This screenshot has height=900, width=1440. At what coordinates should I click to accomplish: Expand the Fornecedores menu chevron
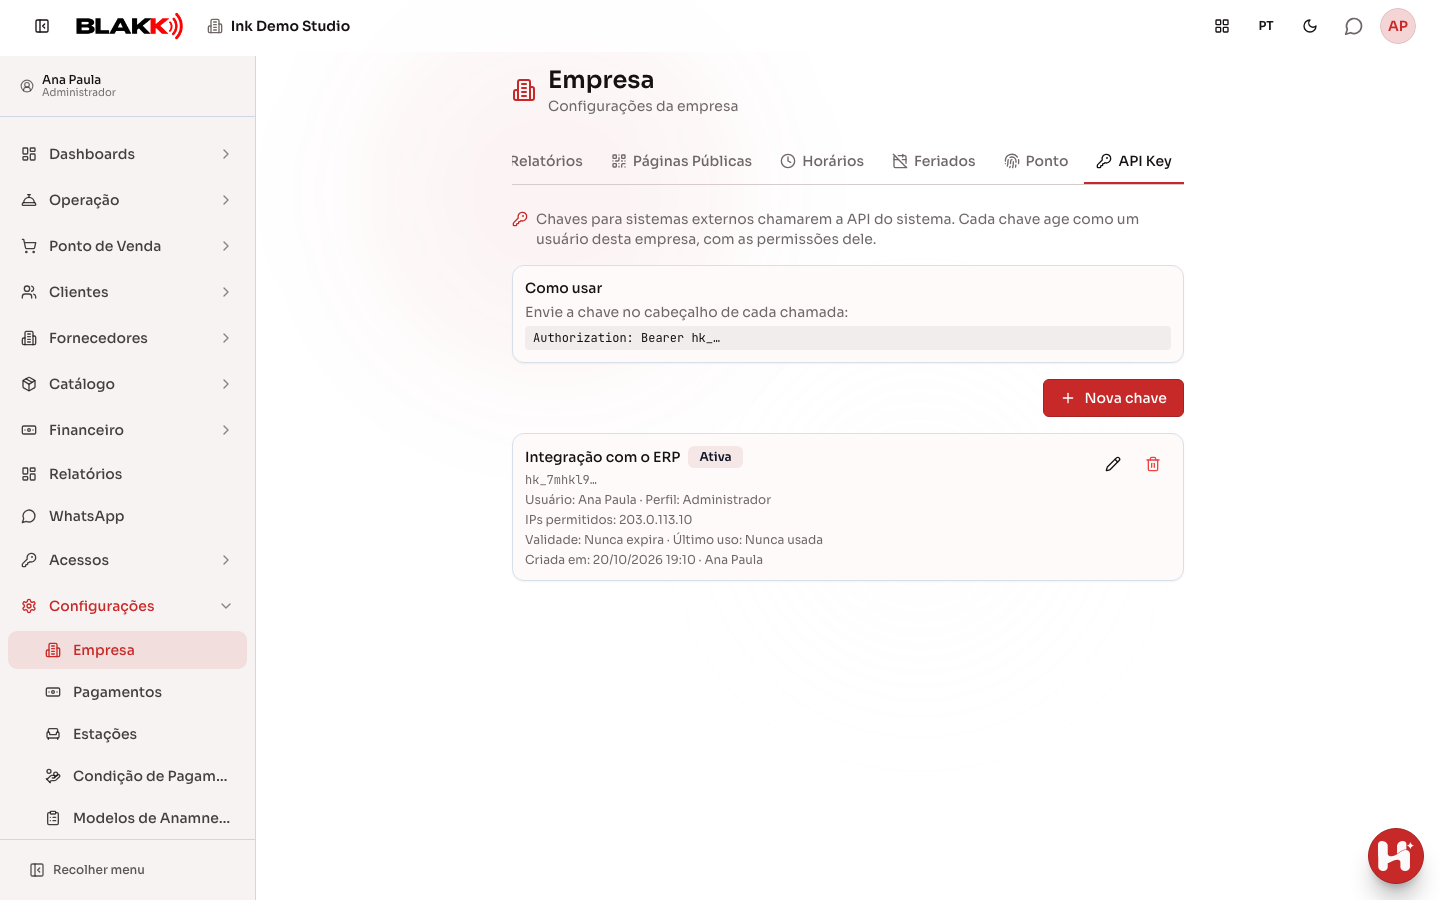pos(226,338)
